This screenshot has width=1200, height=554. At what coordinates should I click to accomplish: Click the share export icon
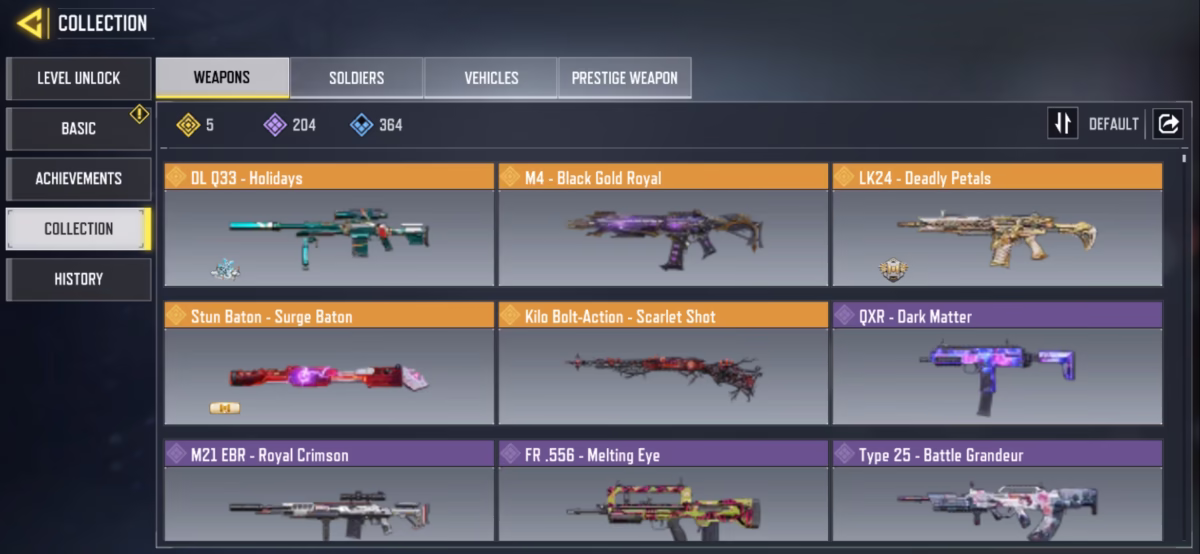pyautogui.click(x=1167, y=124)
